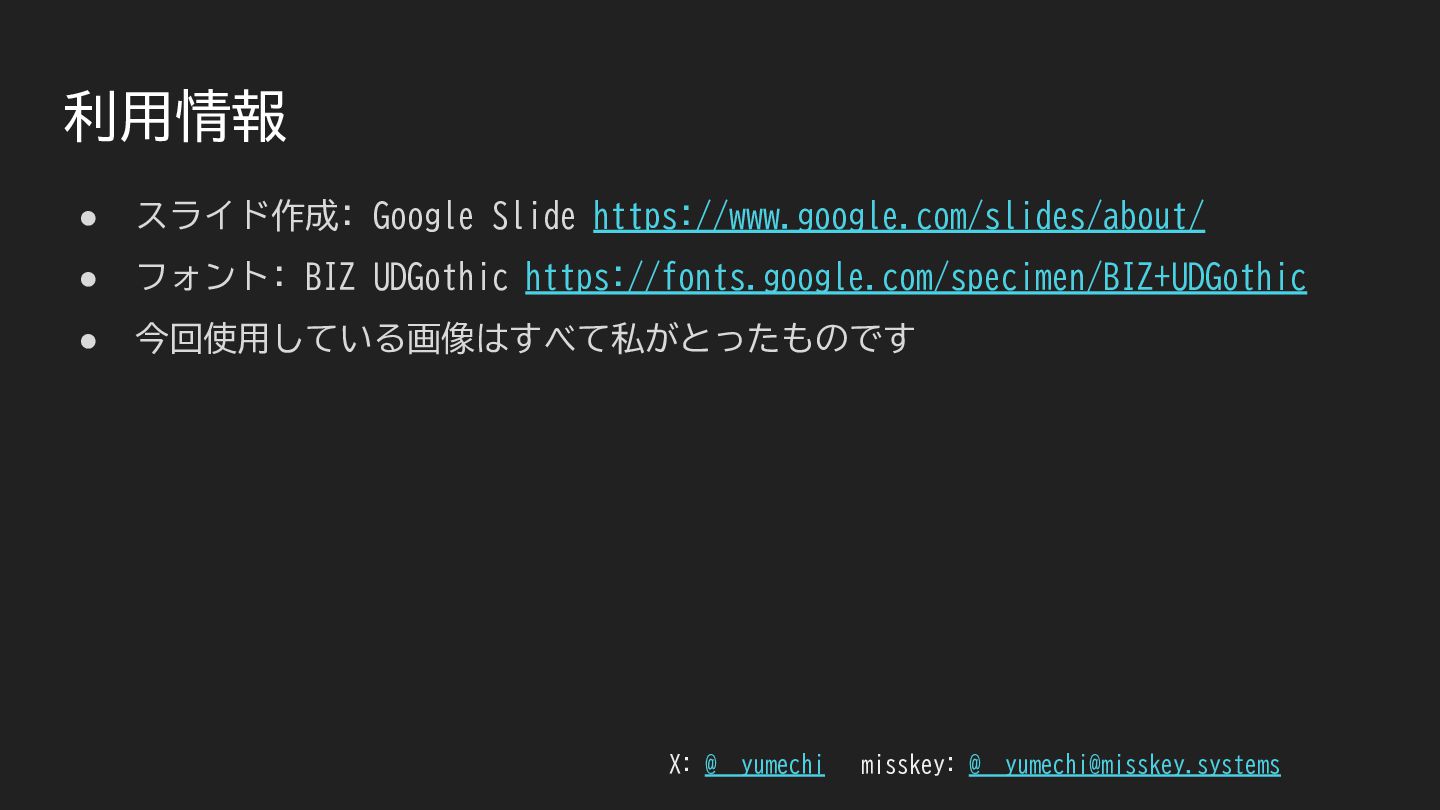Click the フォント label text
The width and height of the screenshot is (1440, 810).
pyautogui.click(x=203, y=277)
